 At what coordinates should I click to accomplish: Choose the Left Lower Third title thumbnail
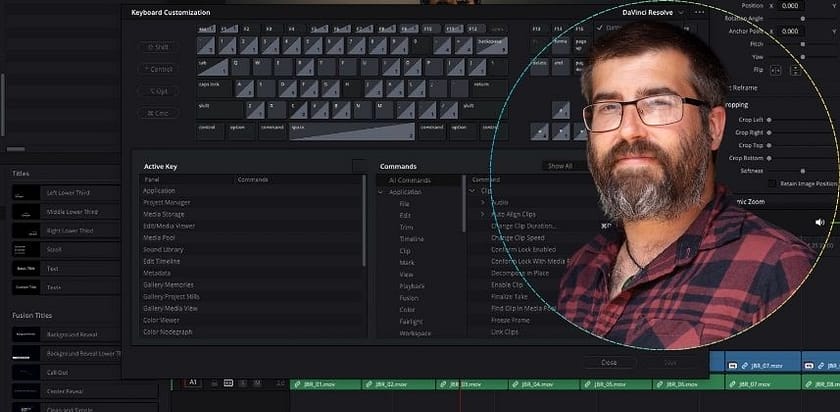click(x=26, y=193)
